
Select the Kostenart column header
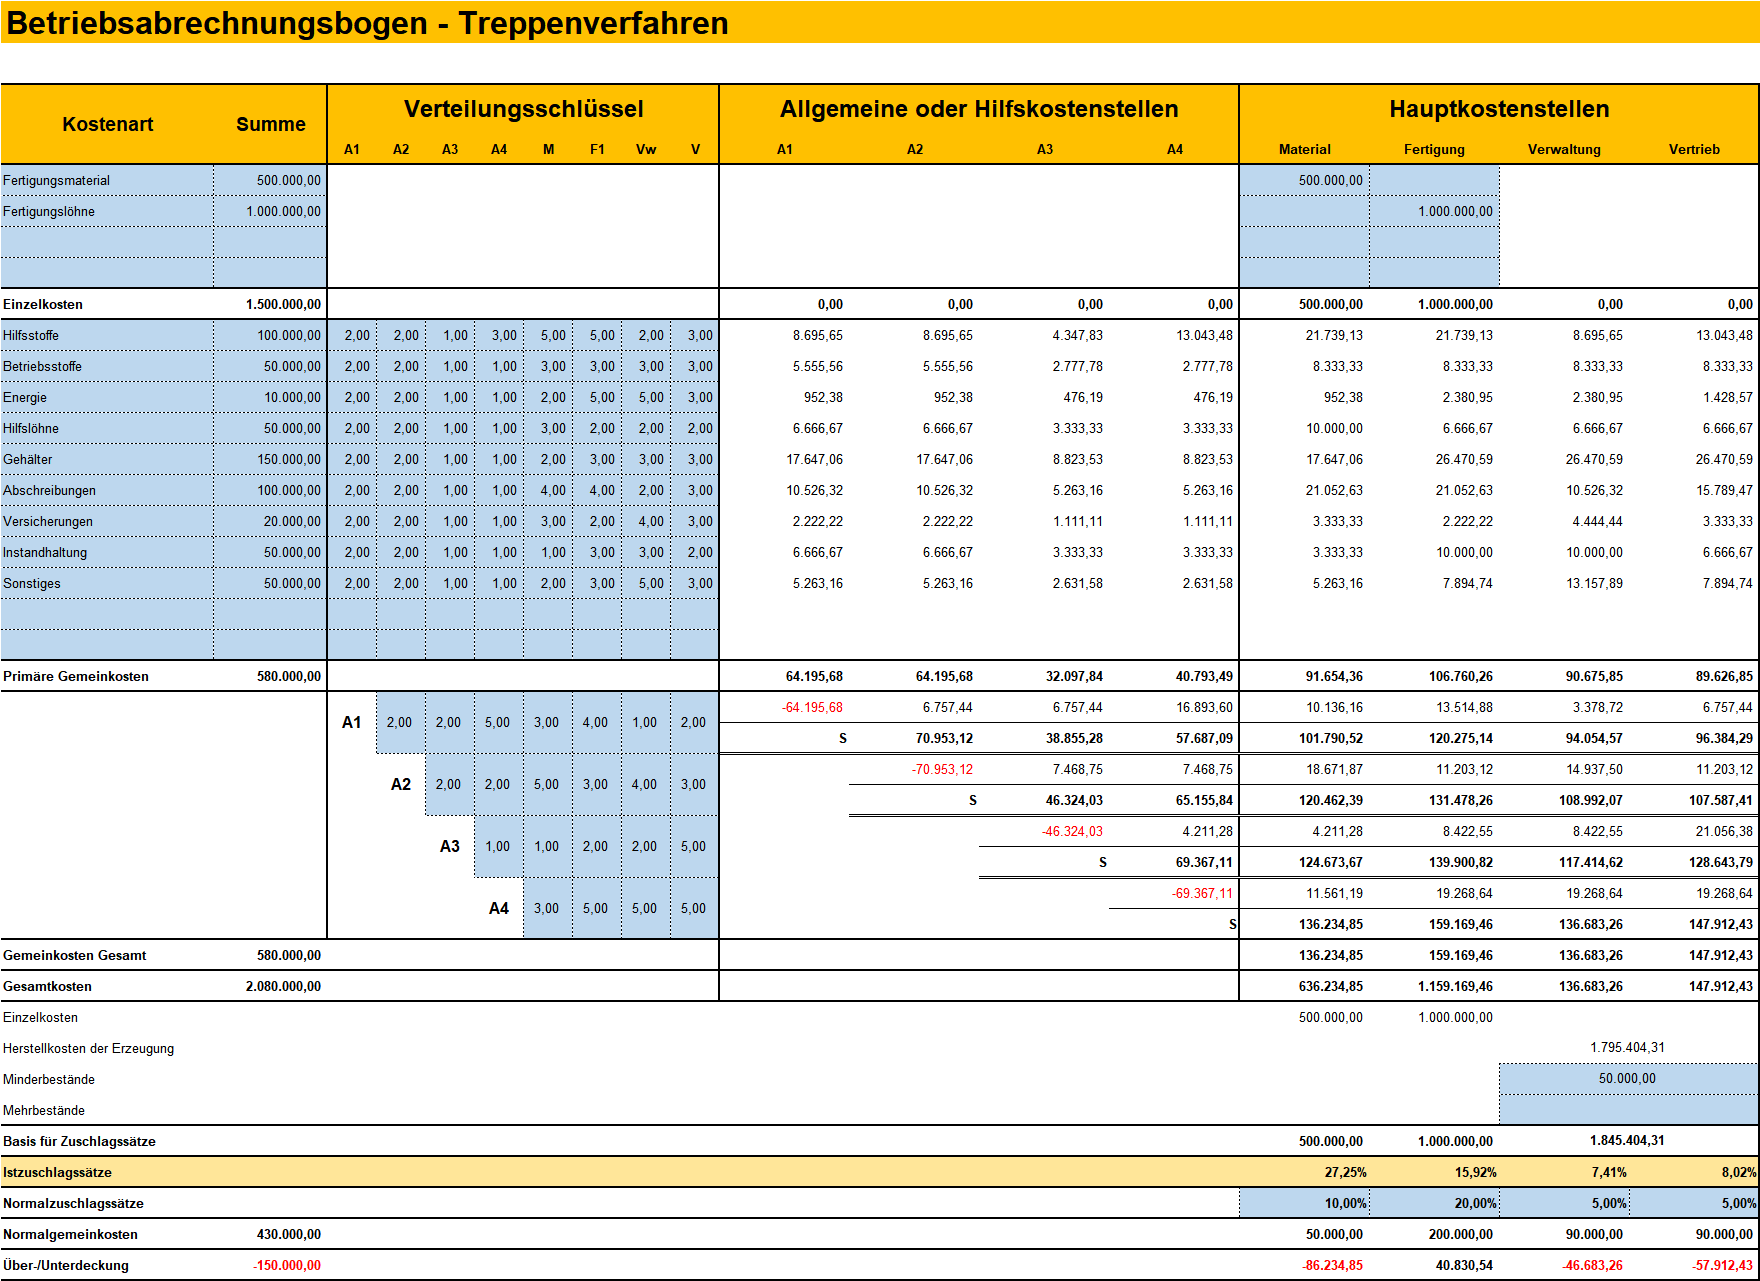pos(107,124)
